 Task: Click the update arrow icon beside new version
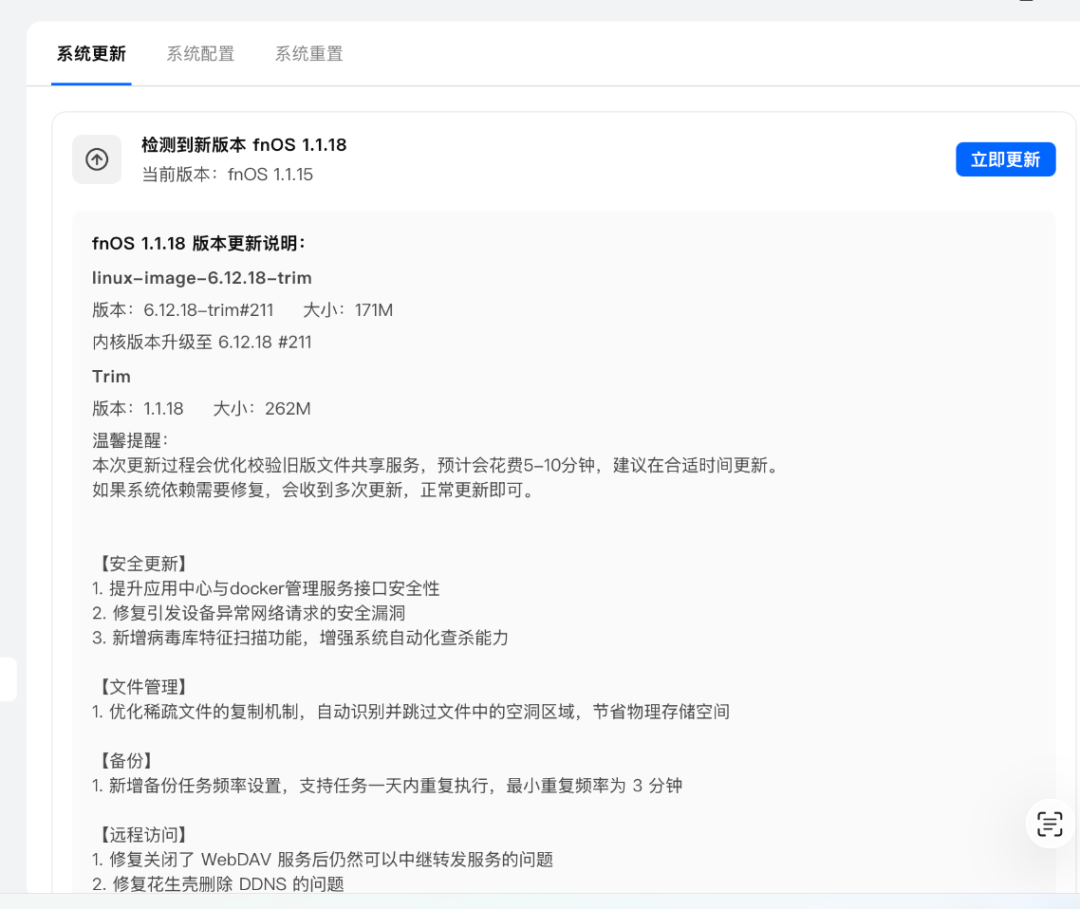(x=97, y=160)
